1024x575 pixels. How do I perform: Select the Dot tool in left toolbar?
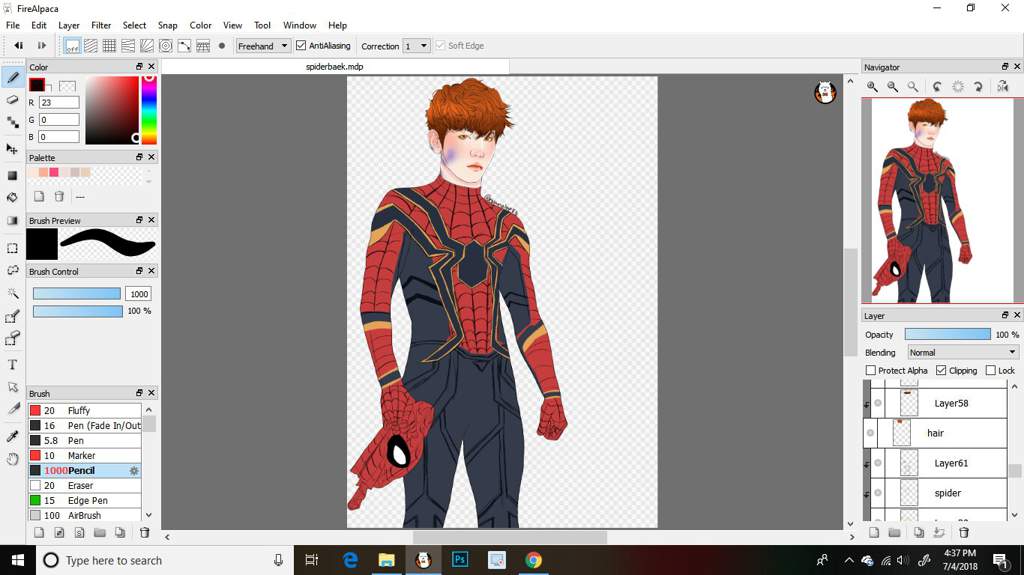point(12,122)
